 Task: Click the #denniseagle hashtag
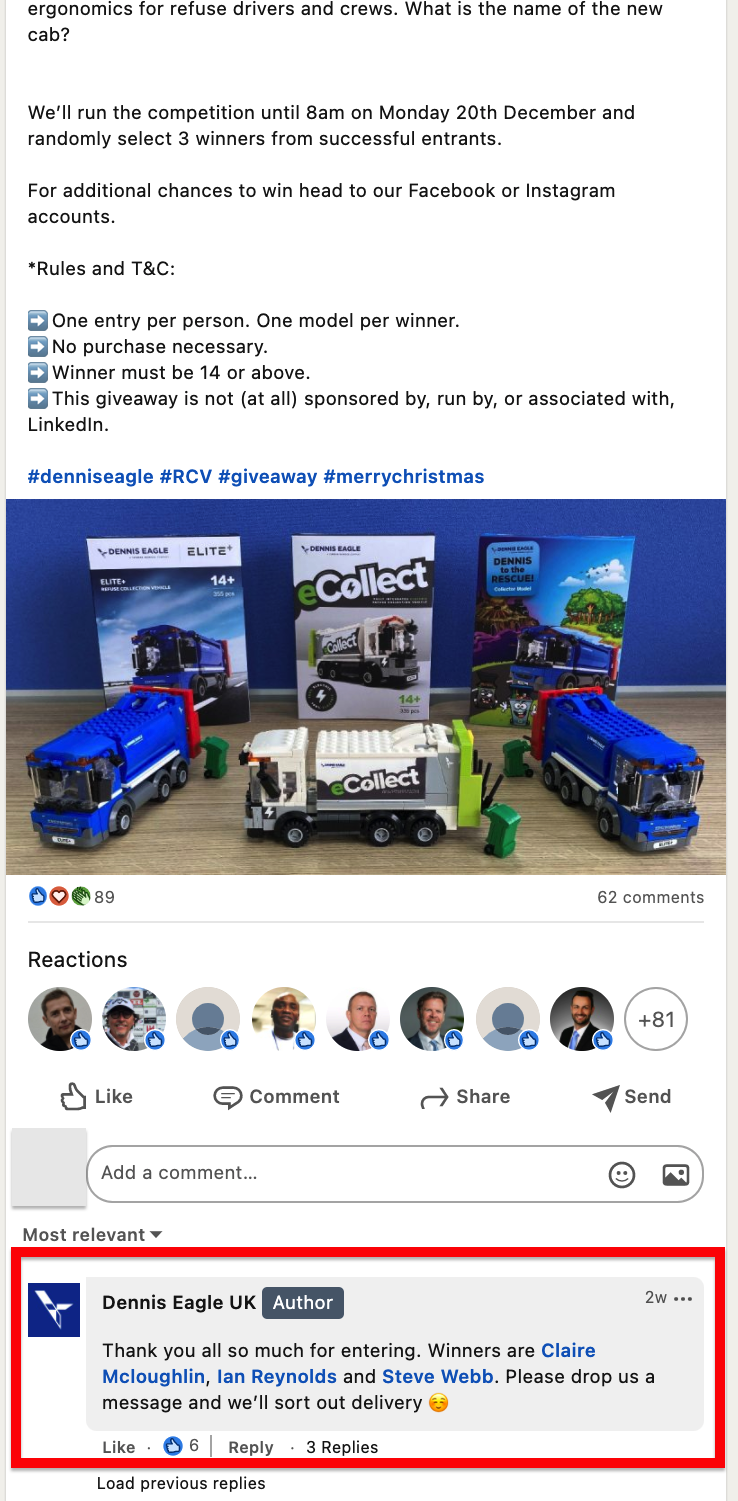[x=91, y=477]
